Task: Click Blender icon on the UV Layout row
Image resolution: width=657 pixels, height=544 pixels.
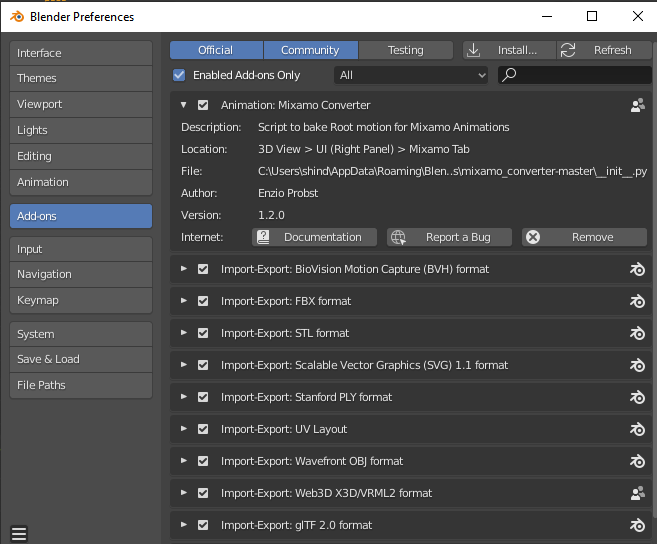Action: pyautogui.click(x=637, y=429)
